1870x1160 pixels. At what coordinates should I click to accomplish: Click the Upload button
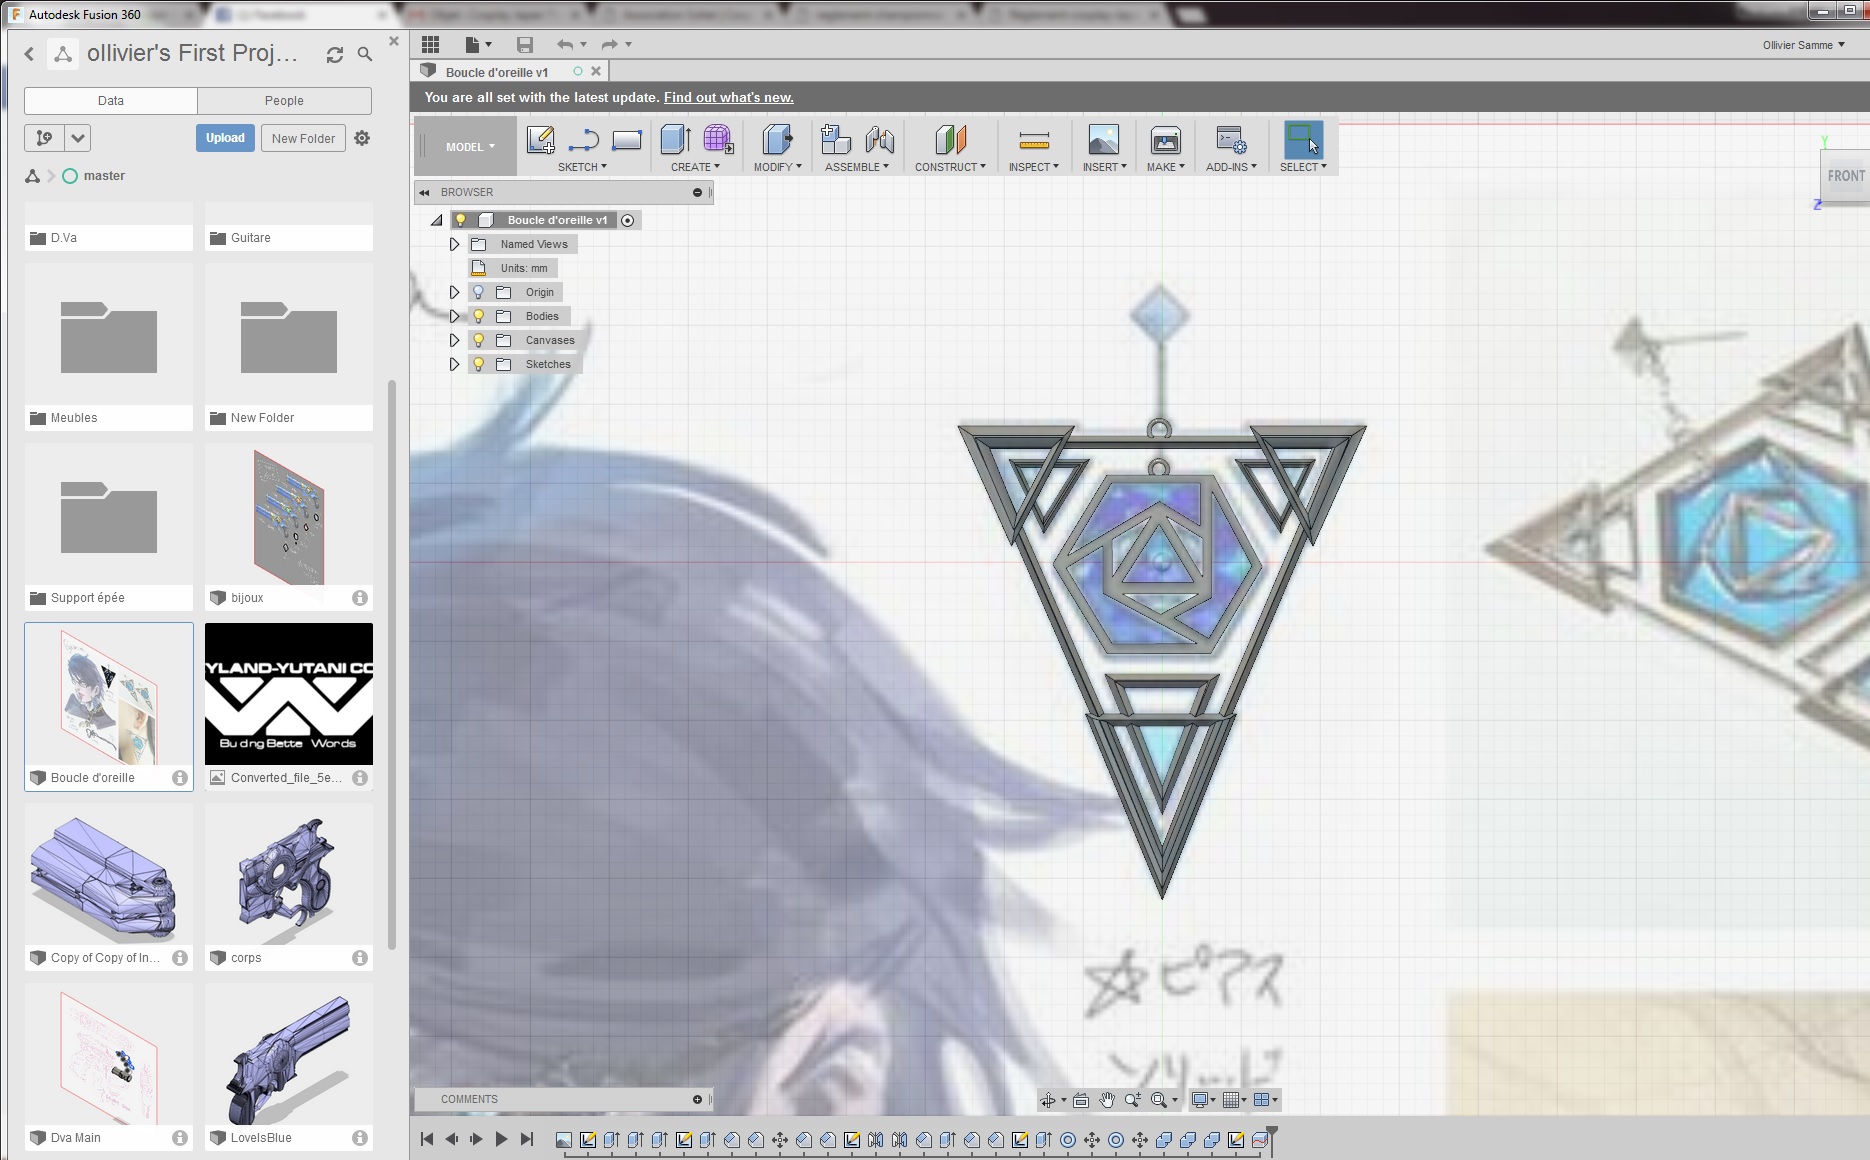pos(225,138)
